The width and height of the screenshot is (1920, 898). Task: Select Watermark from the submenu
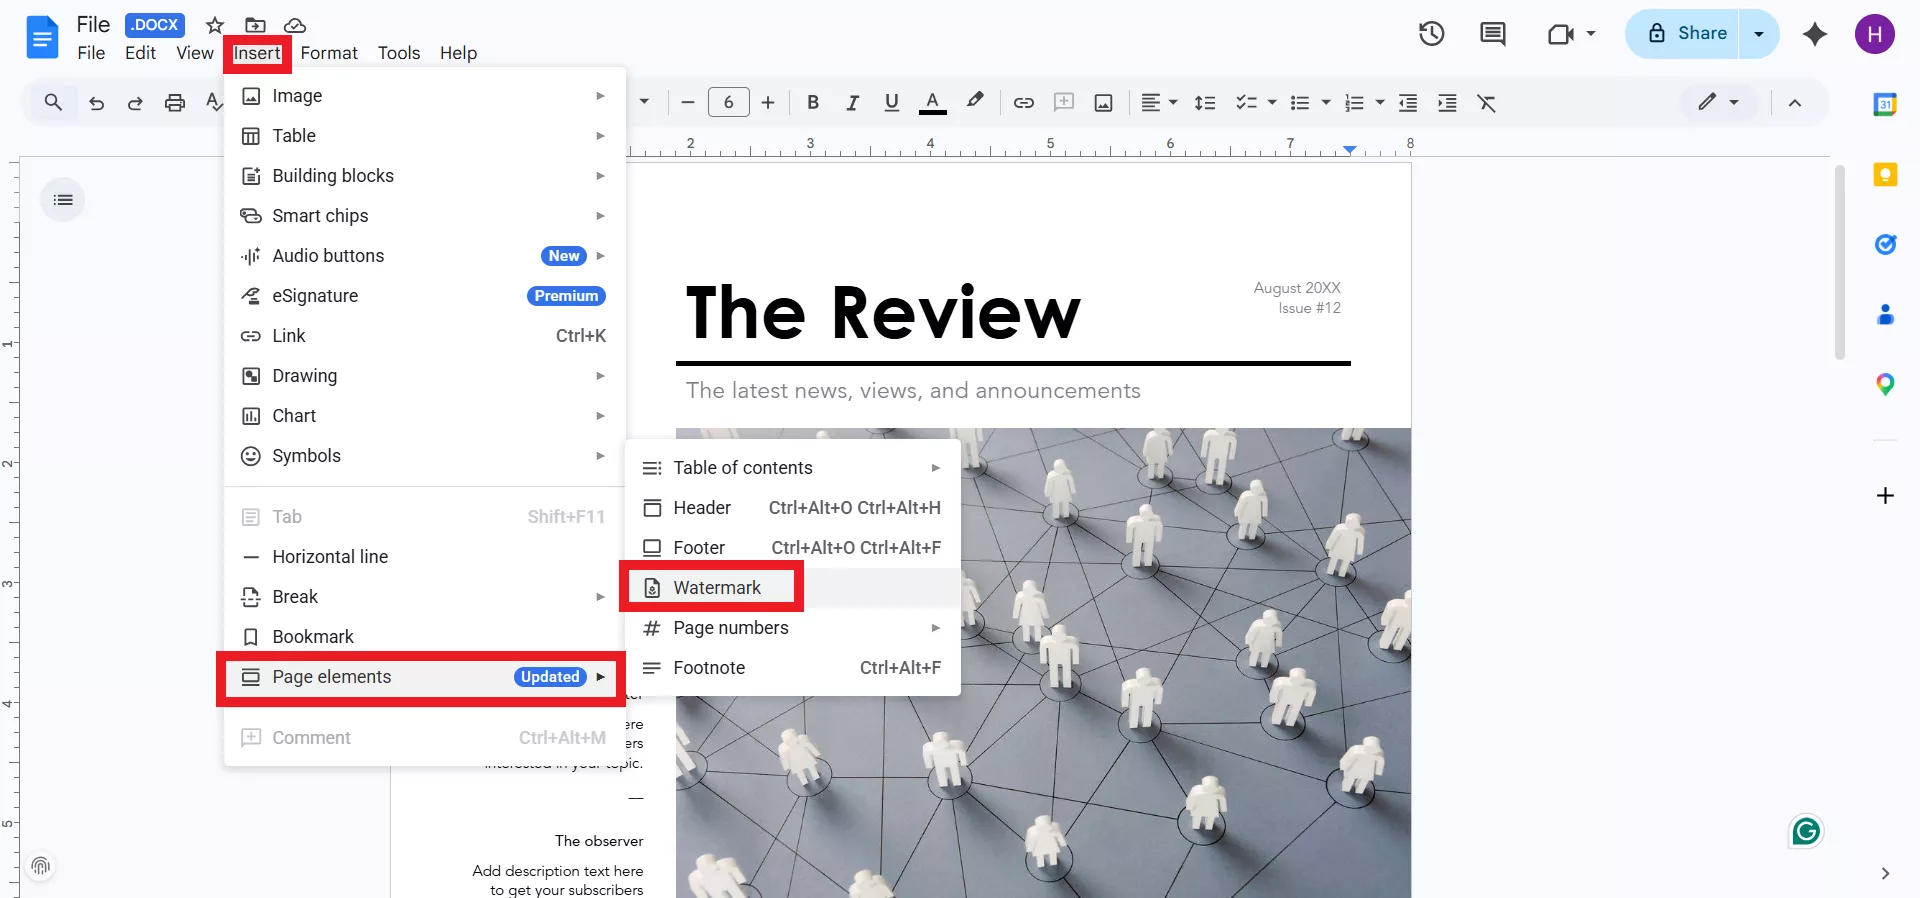(x=792, y=588)
